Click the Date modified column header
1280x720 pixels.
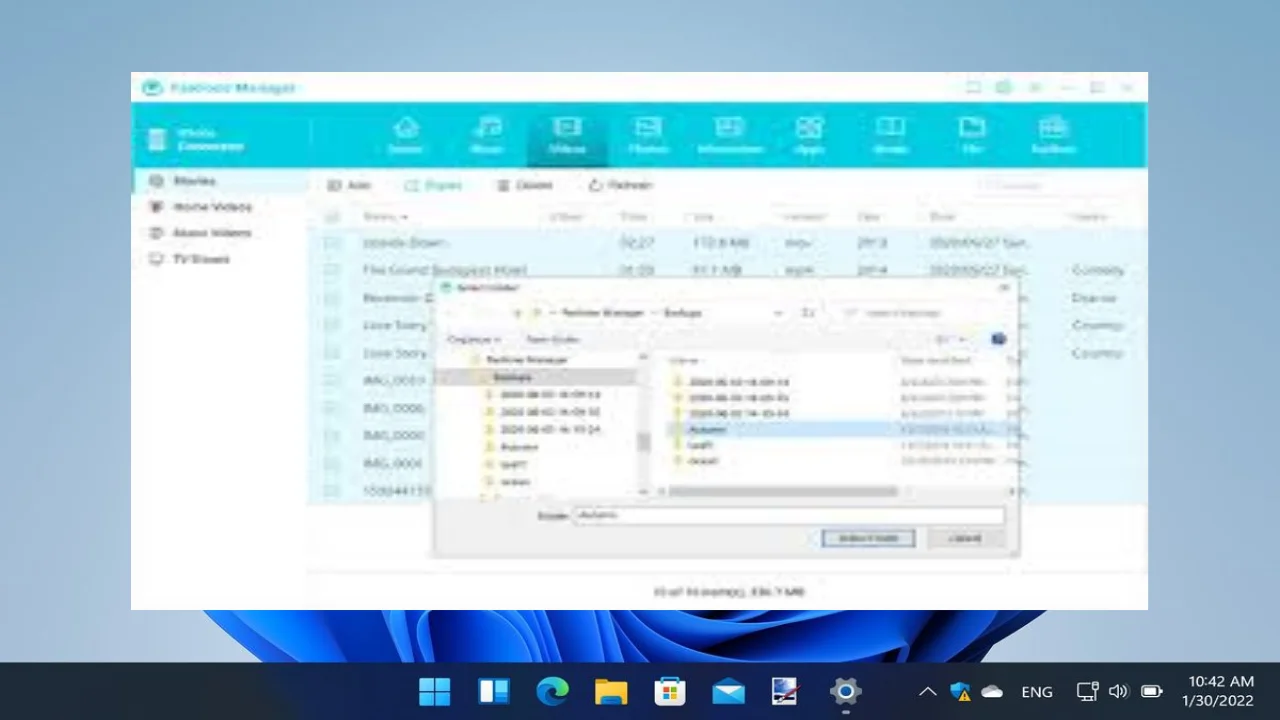pyautogui.click(x=936, y=360)
